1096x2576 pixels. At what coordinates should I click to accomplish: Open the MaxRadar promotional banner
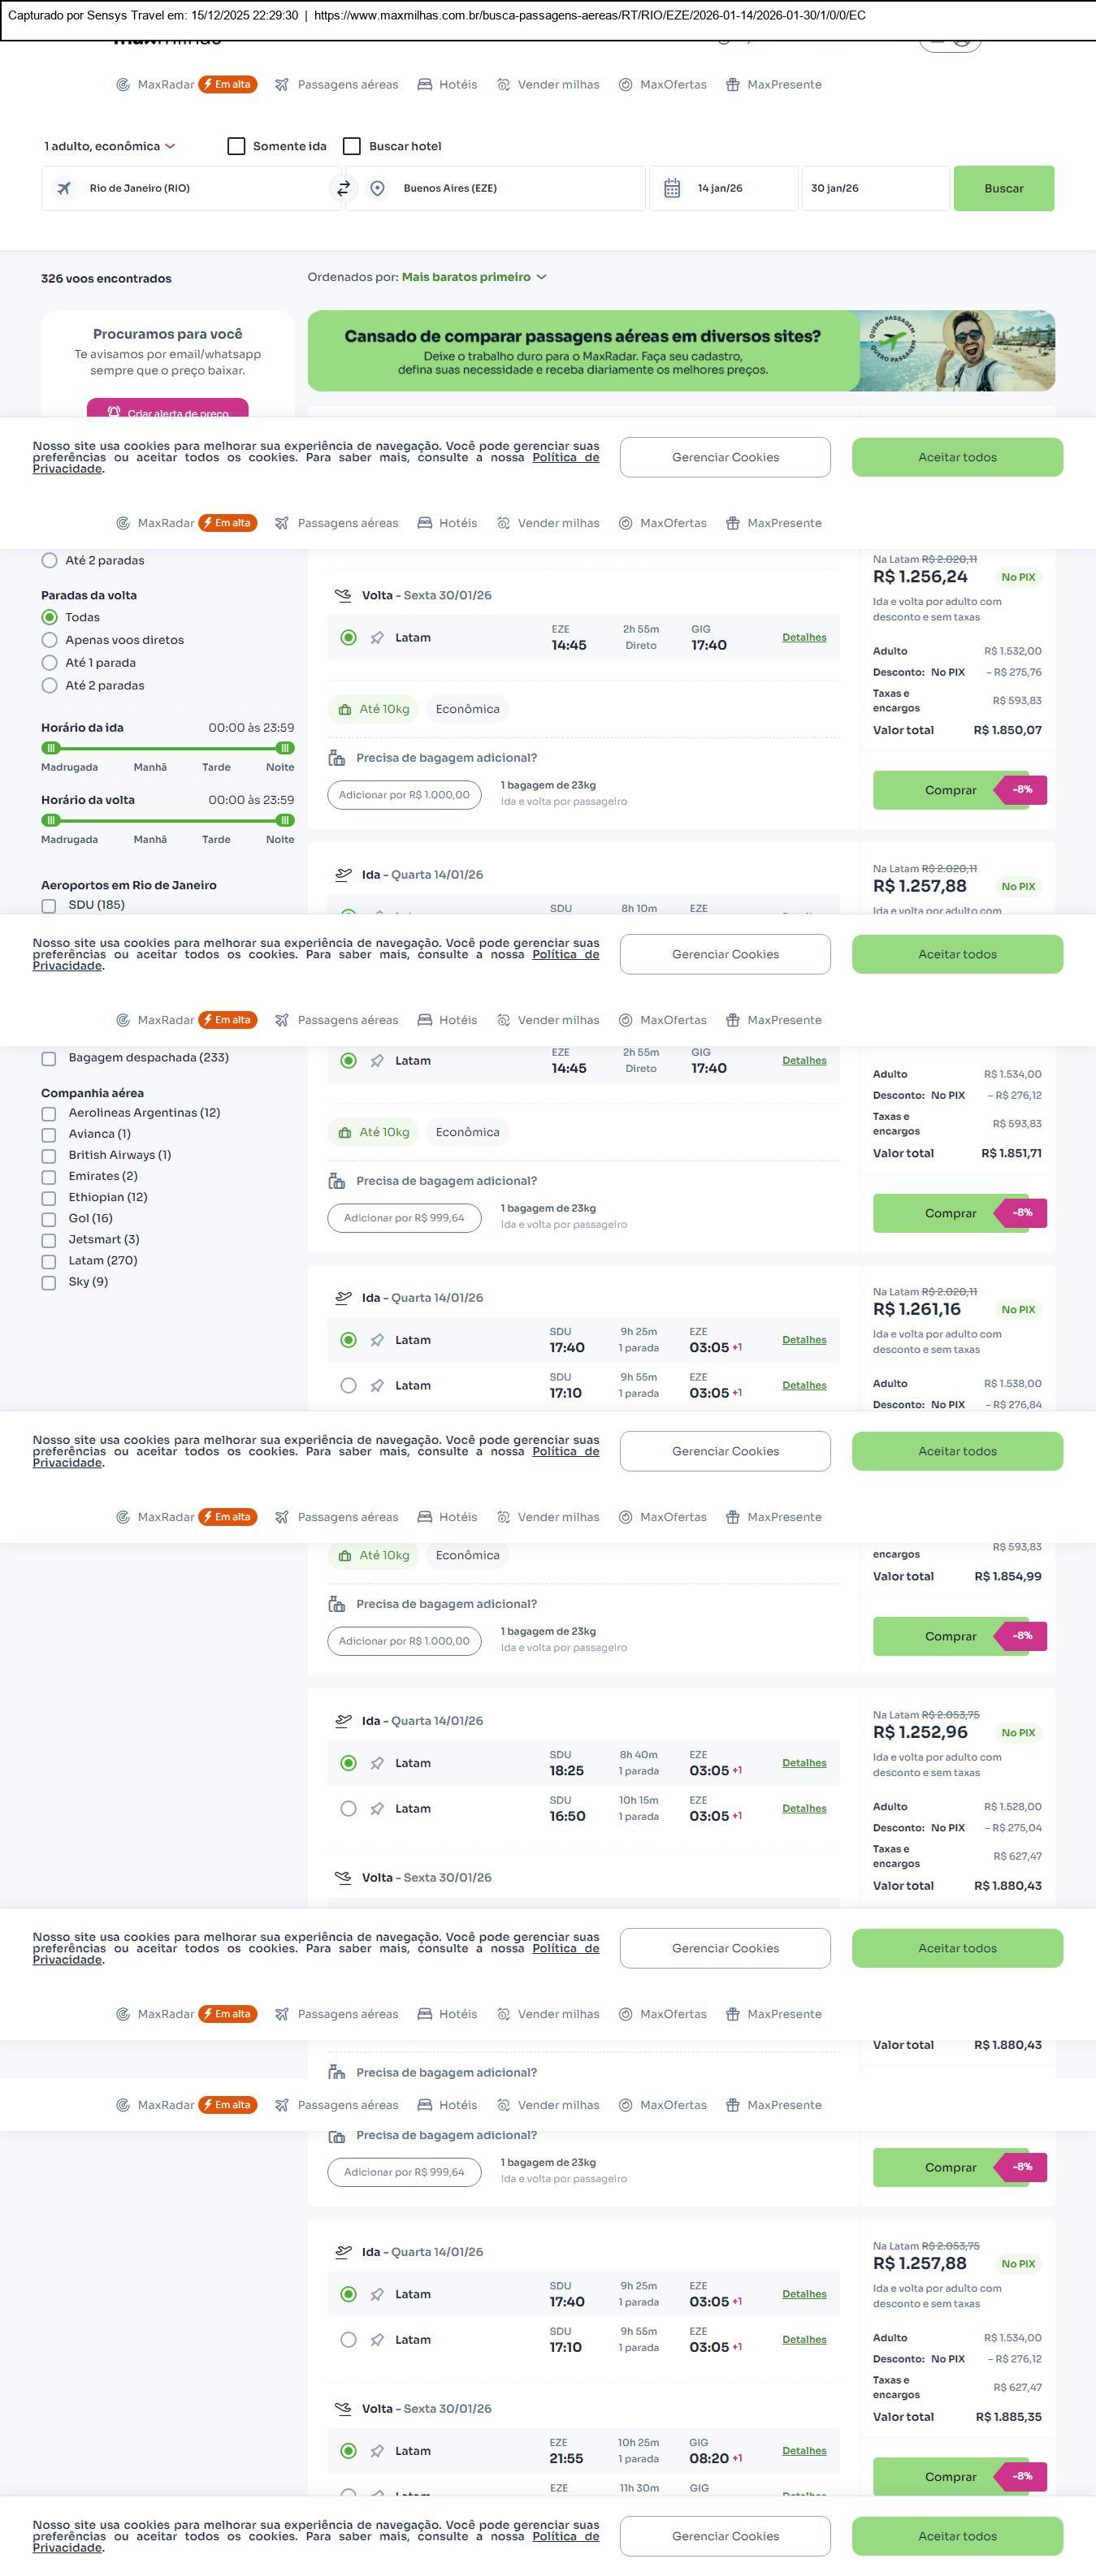click(681, 351)
